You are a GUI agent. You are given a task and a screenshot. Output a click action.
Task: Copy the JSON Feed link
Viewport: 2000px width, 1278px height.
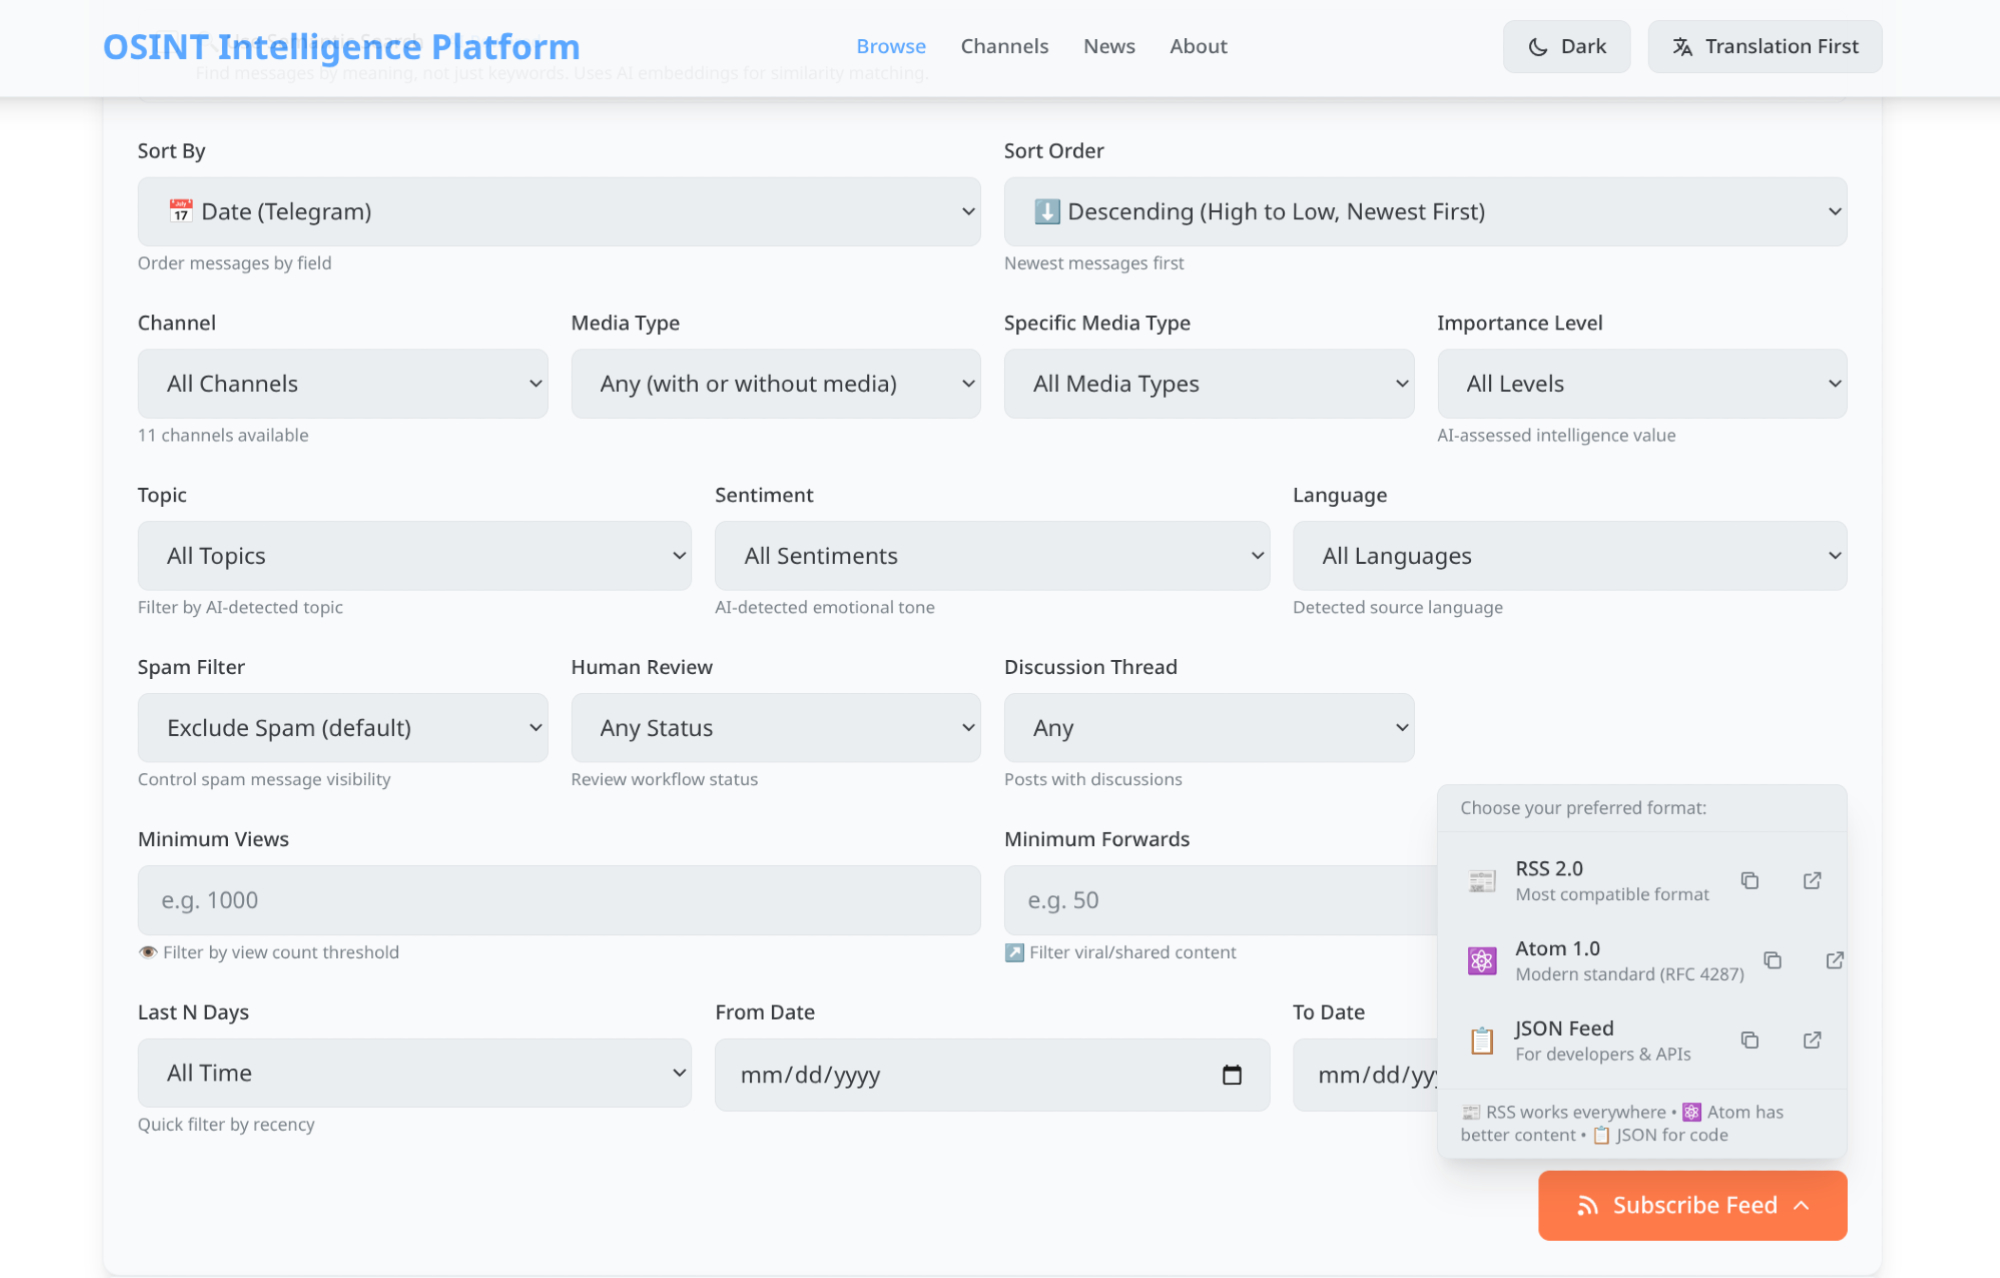click(x=1749, y=1040)
